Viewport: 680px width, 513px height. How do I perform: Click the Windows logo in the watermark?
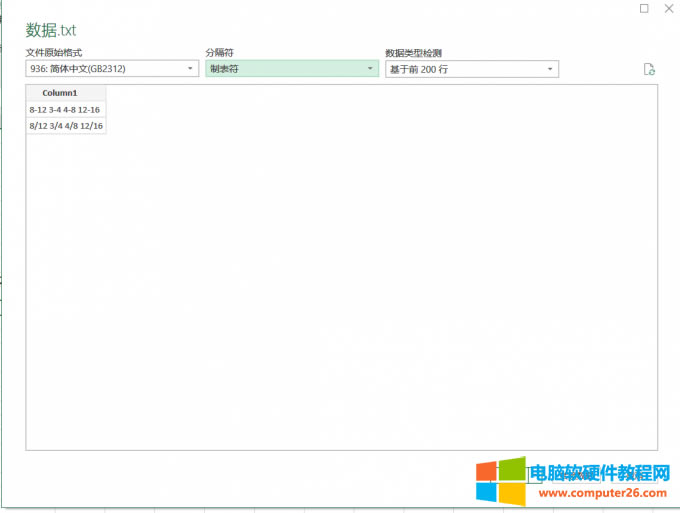tap(499, 482)
